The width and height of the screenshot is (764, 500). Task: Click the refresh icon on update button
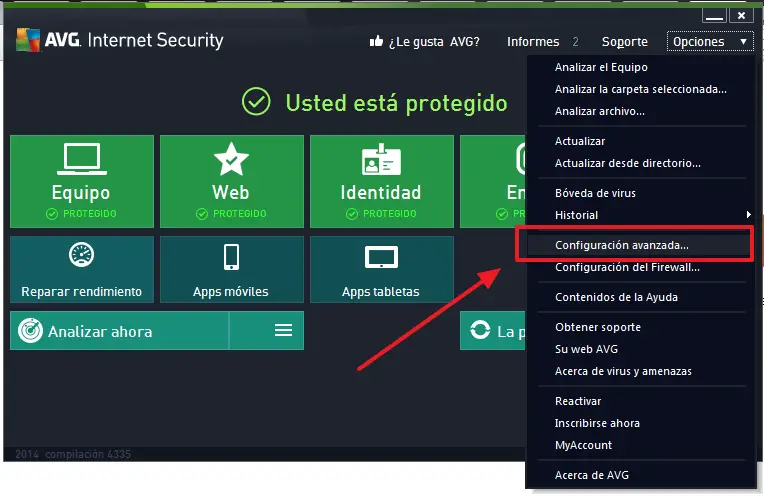click(x=480, y=330)
